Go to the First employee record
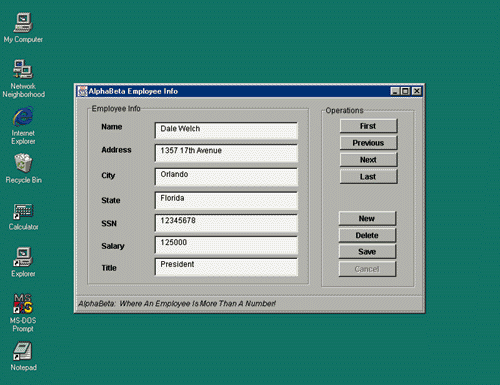Image resolution: width=500 pixels, height=385 pixels. click(x=368, y=126)
